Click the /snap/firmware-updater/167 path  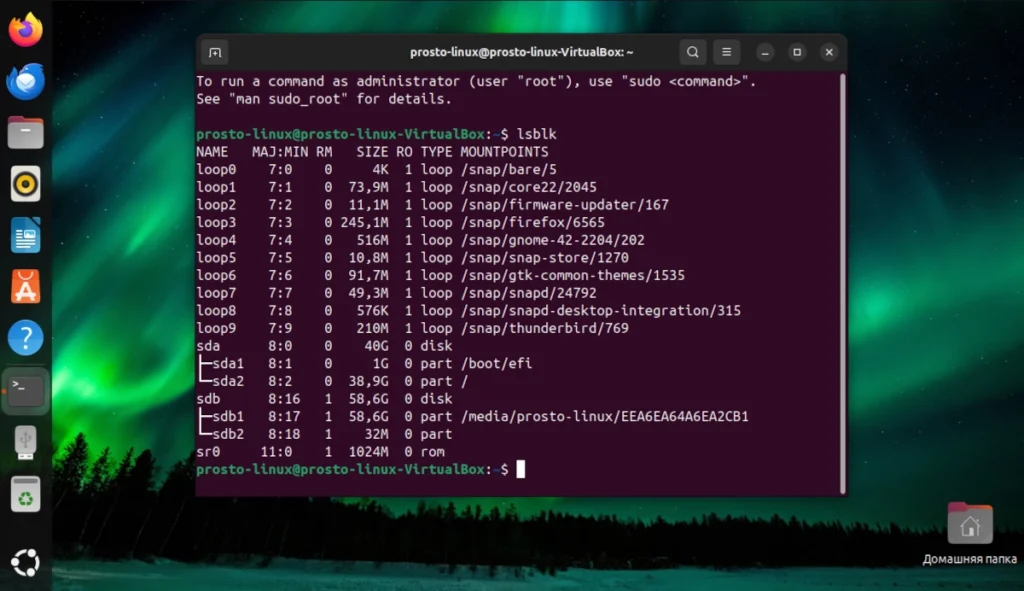pyautogui.click(x=564, y=204)
